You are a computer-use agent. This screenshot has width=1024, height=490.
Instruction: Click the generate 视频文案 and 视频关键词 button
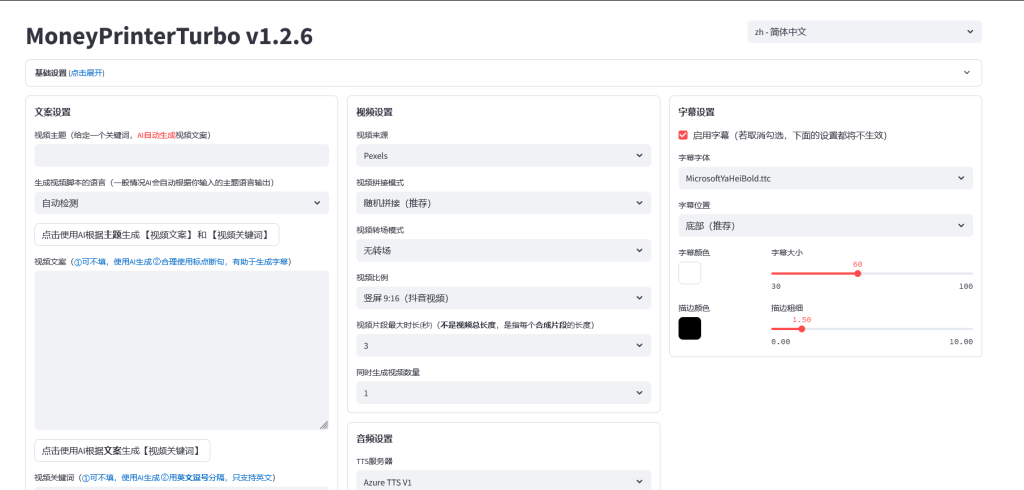[x=157, y=234]
